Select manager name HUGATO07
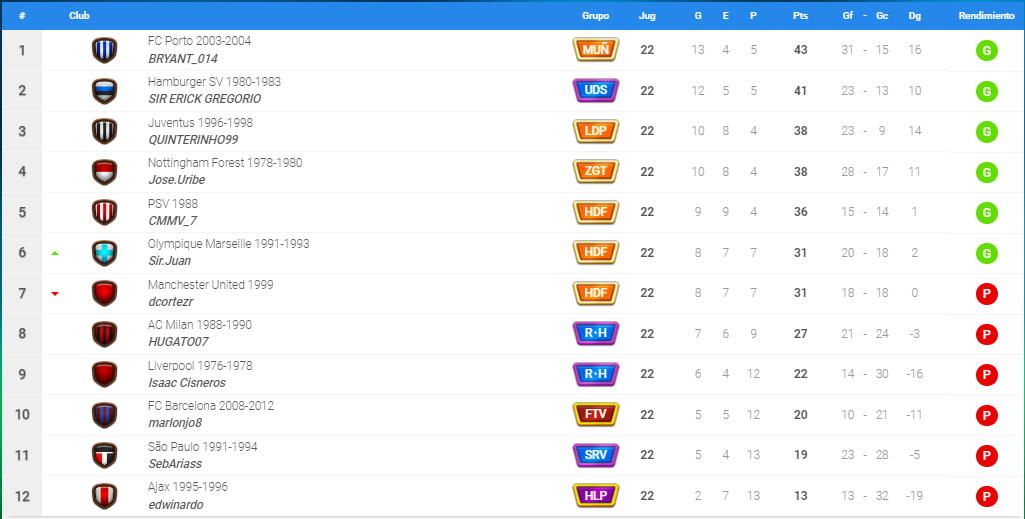The image size is (1025, 519). [x=178, y=342]
